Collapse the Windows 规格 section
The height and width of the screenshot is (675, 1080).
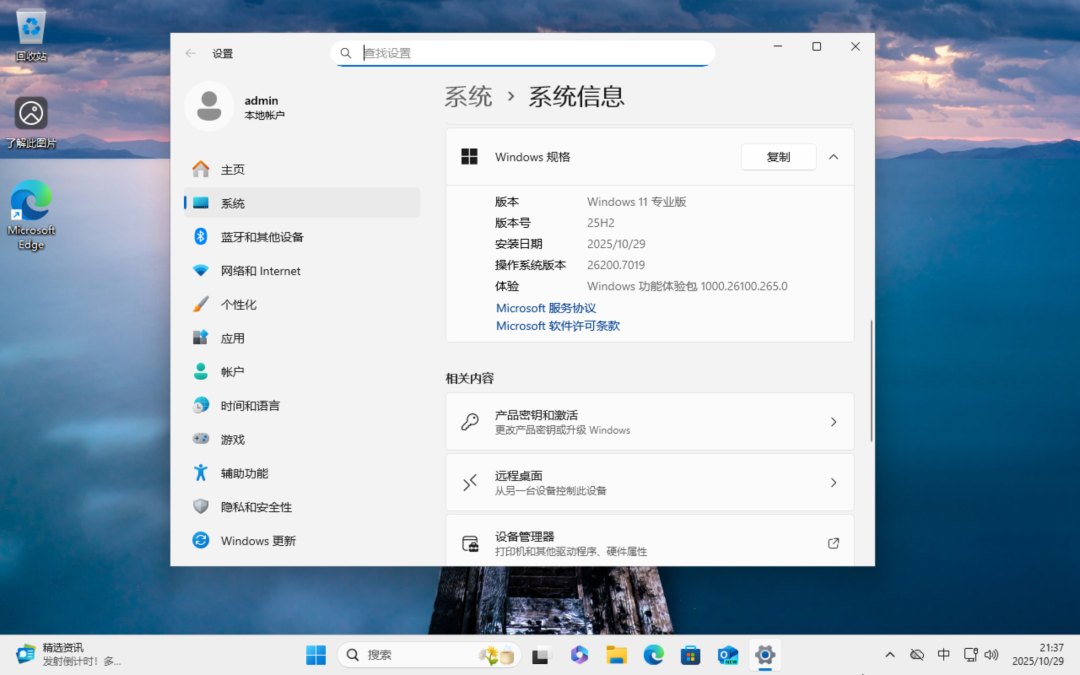coord(833,157)
